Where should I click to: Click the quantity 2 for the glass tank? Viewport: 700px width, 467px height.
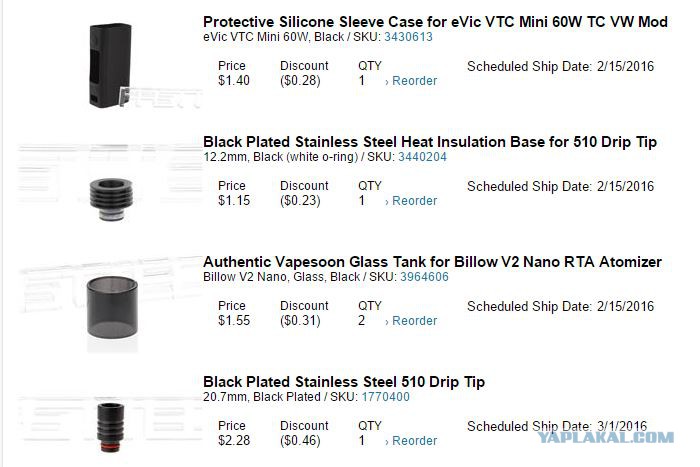tap(362, 321)
